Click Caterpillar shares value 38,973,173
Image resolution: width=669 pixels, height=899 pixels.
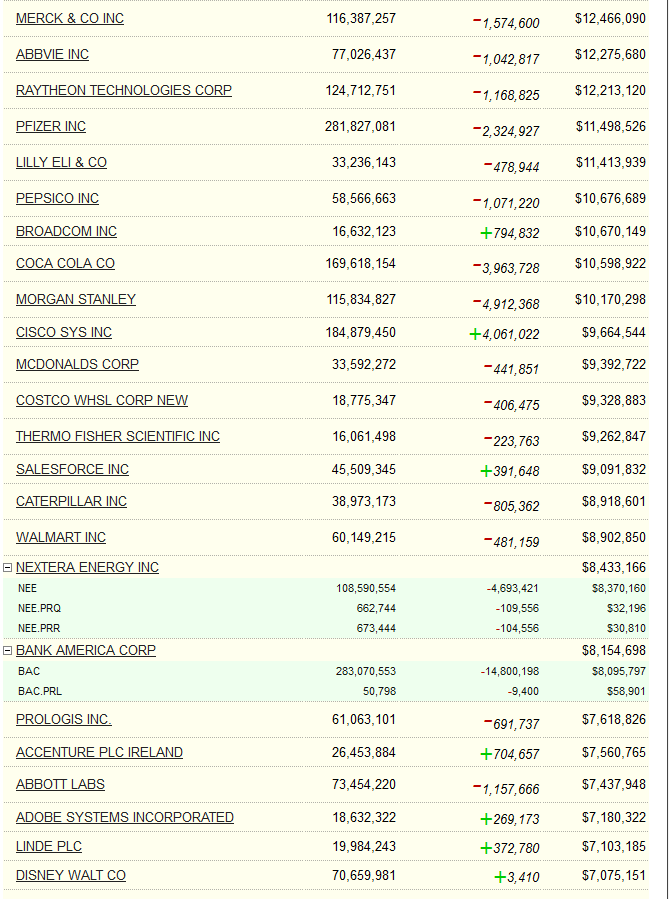364,502
